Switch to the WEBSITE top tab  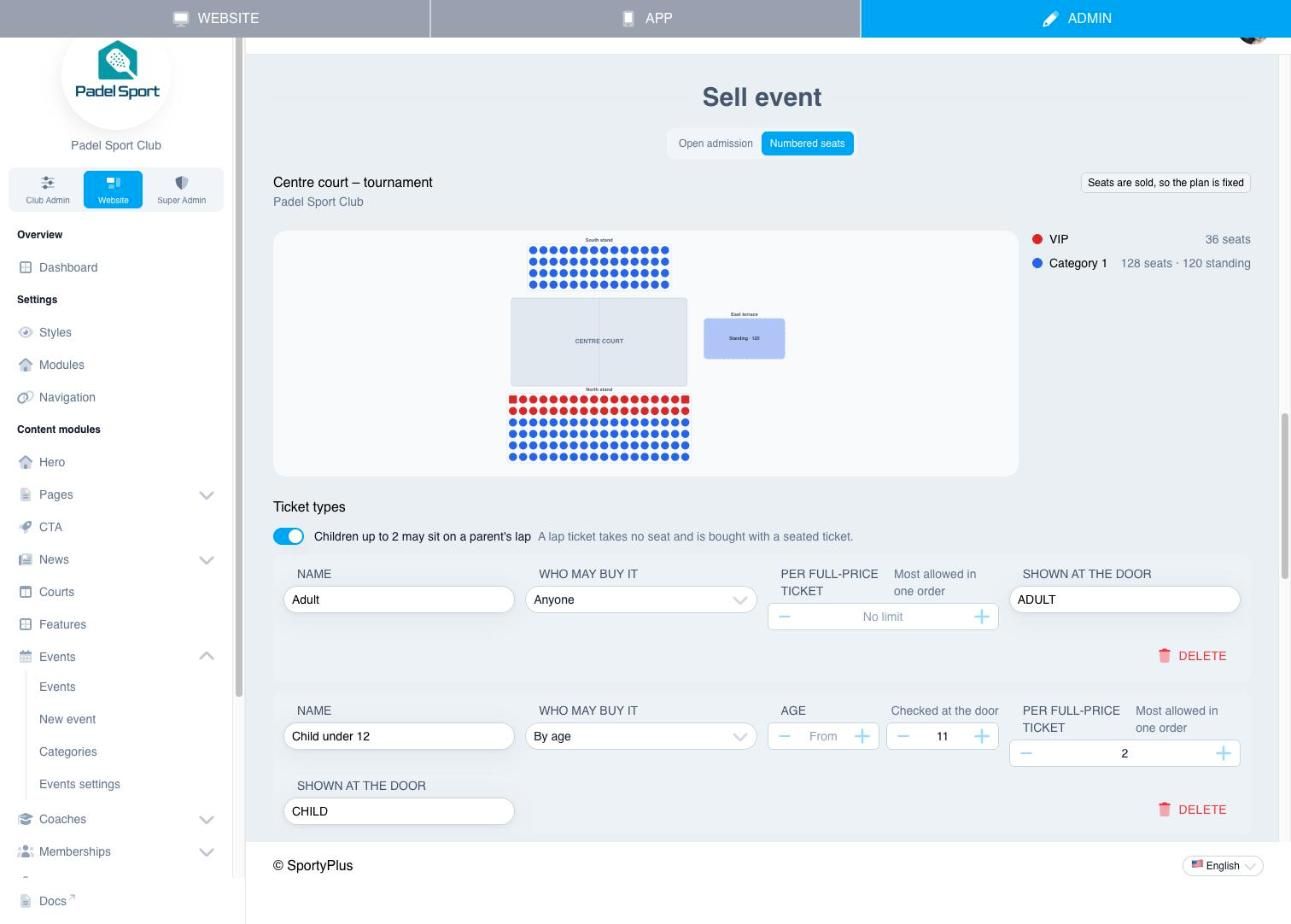click(x=215, y=18)
